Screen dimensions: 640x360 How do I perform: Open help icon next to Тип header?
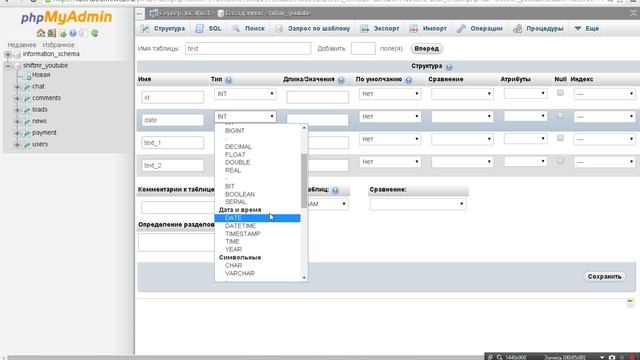(x=229, y=80)
